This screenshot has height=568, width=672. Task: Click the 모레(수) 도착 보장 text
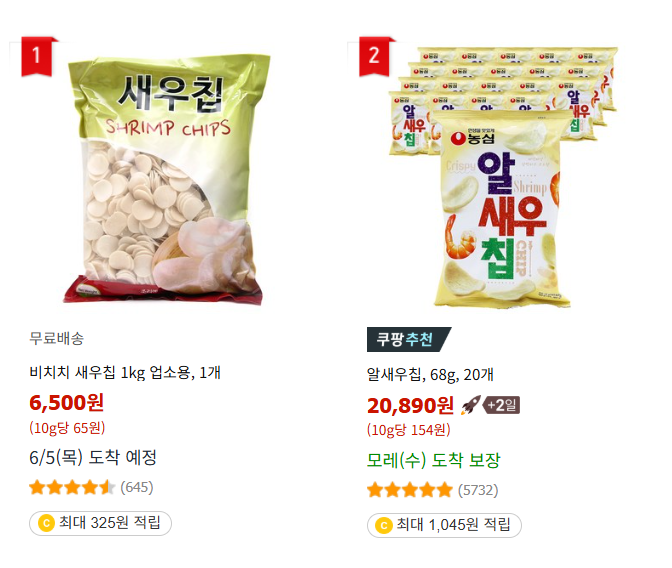coord(433,460)
